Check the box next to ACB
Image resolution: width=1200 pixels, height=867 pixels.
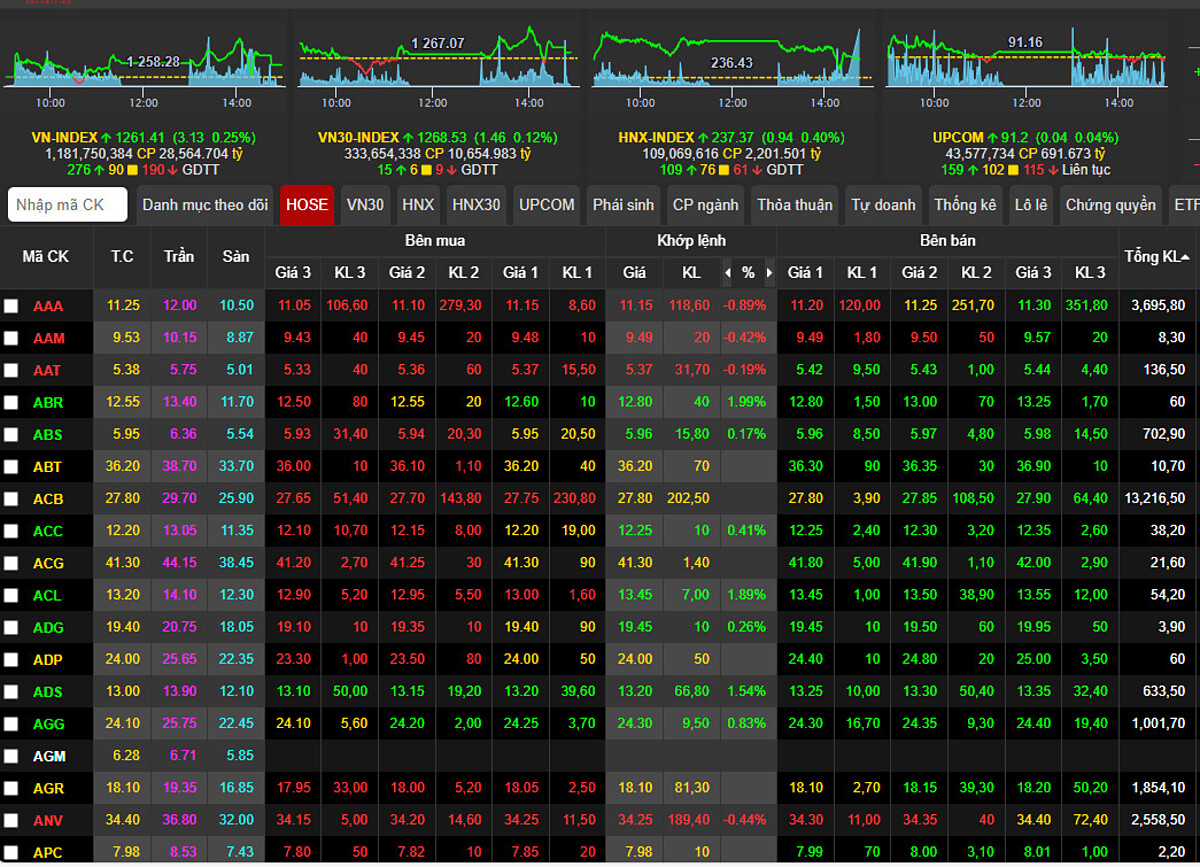[11, 499]
